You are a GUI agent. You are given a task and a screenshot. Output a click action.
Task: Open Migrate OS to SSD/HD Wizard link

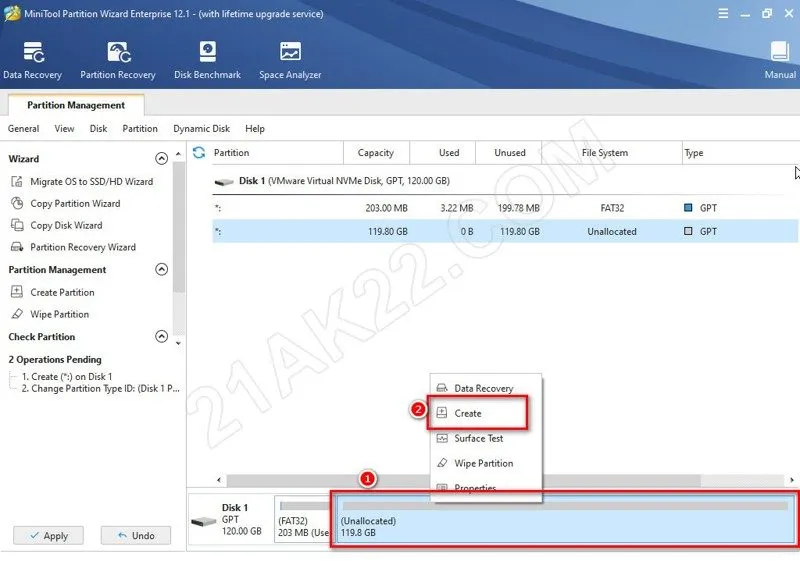point(91,182)
